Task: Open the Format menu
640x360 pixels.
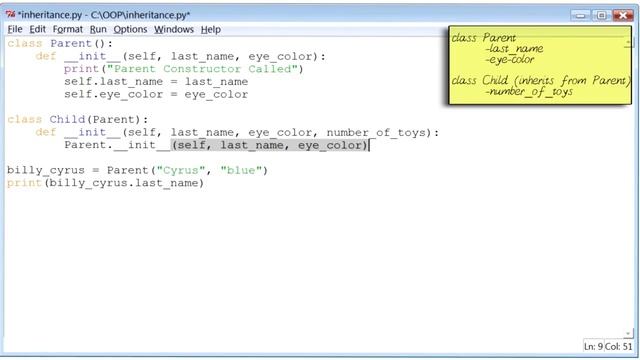Action: pyautogui.click(x=68, y=29)
